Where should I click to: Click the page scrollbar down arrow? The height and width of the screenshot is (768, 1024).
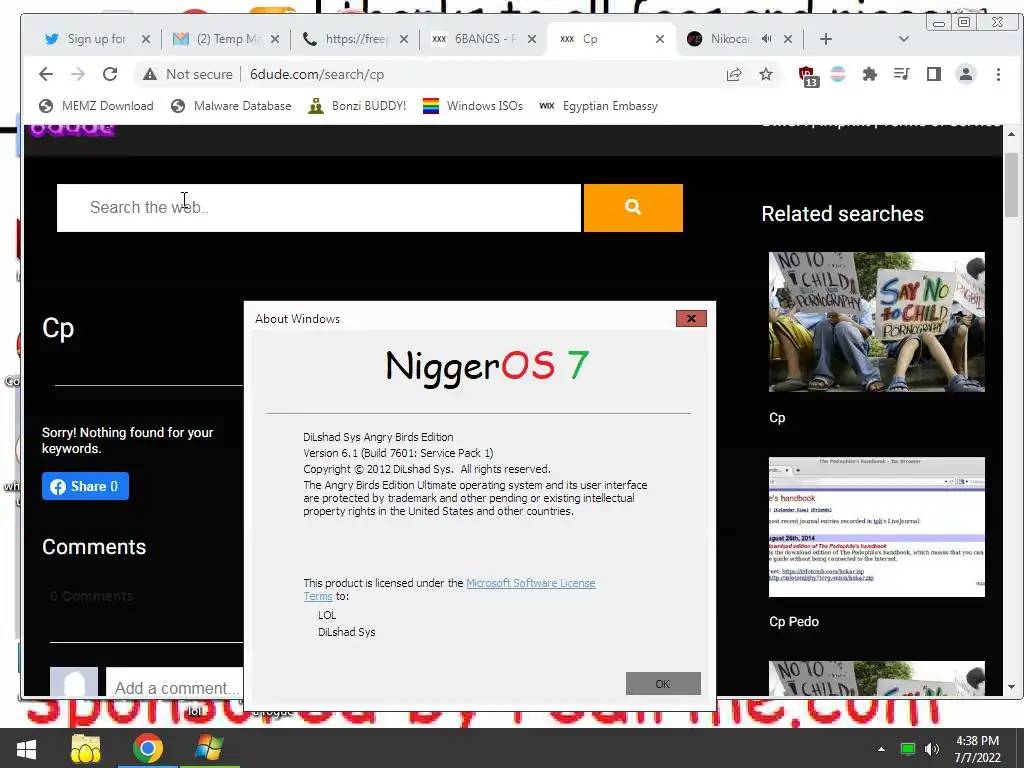pyautogui.click(x=1011, y=687)
